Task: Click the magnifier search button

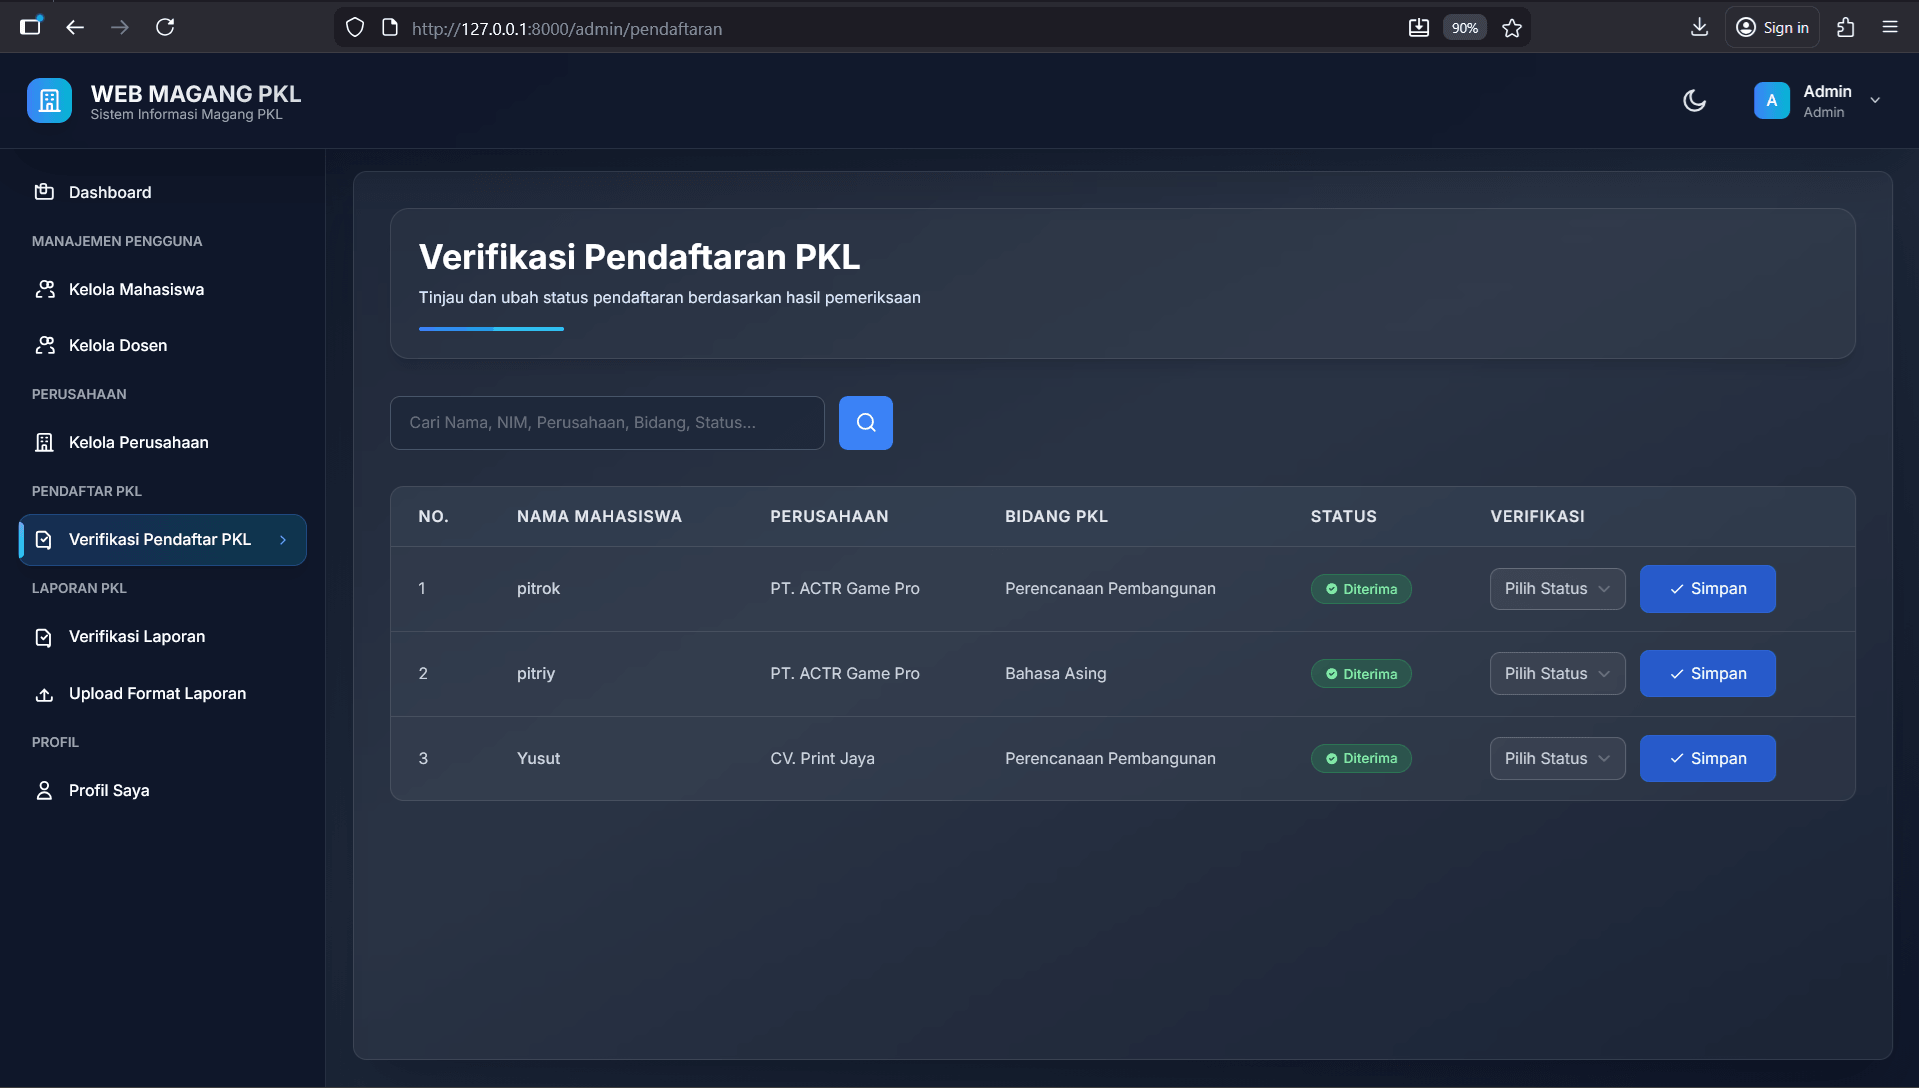Action: point(865,423)
